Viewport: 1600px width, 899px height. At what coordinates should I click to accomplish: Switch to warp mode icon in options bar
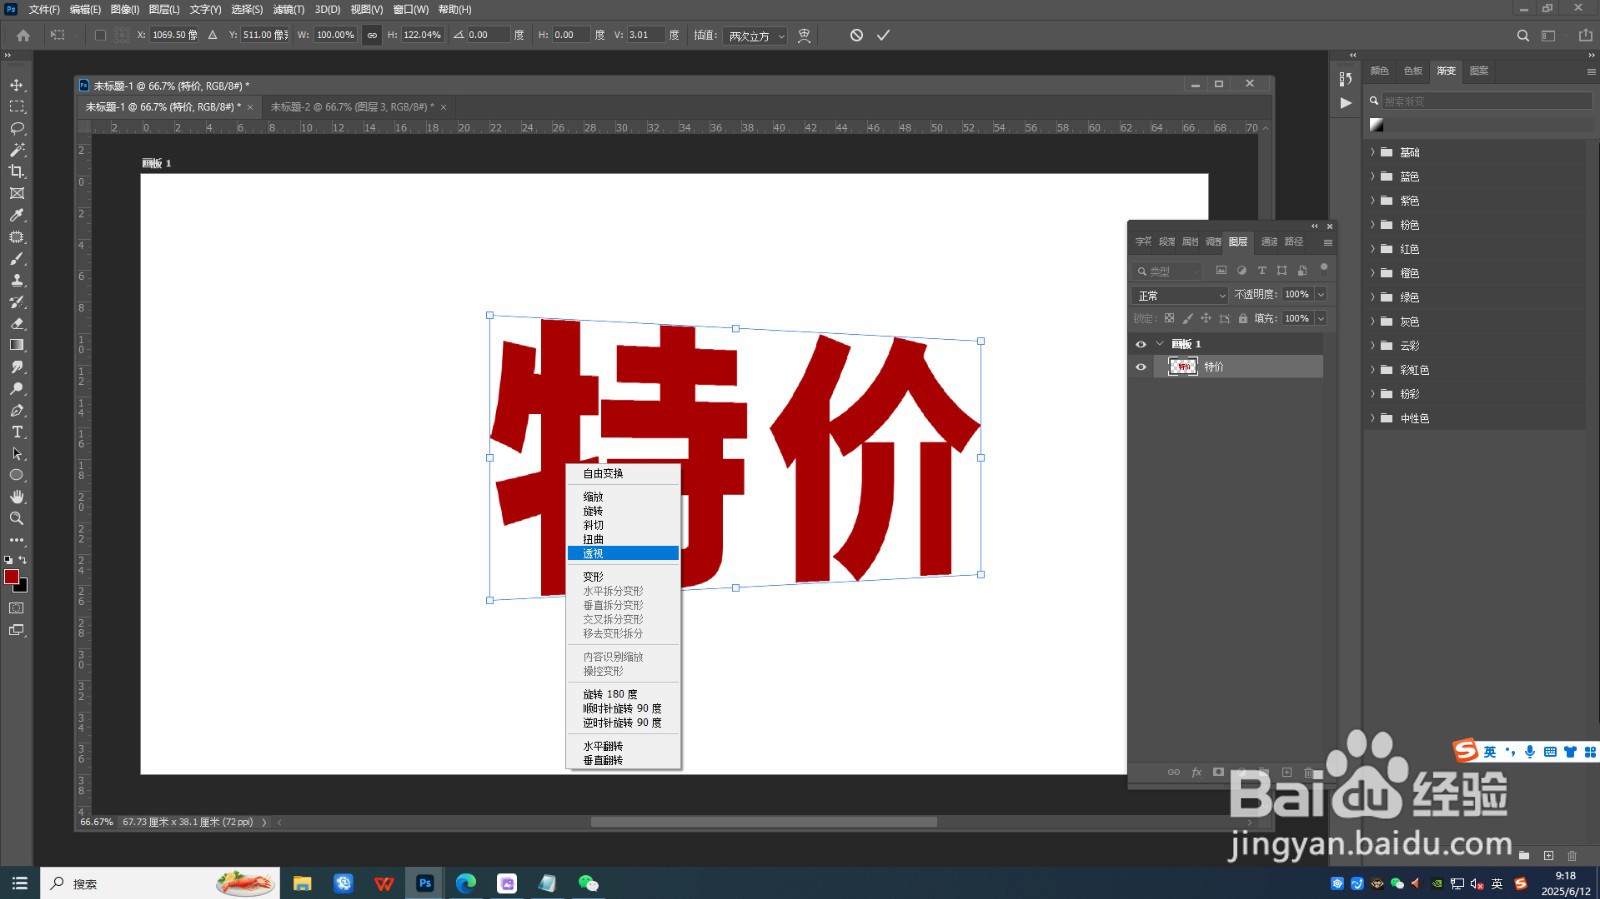[804, 35]
